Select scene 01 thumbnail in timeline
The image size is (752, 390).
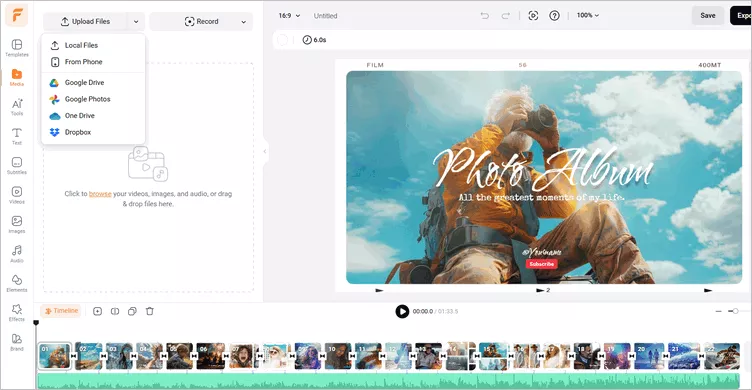[54, 356]
